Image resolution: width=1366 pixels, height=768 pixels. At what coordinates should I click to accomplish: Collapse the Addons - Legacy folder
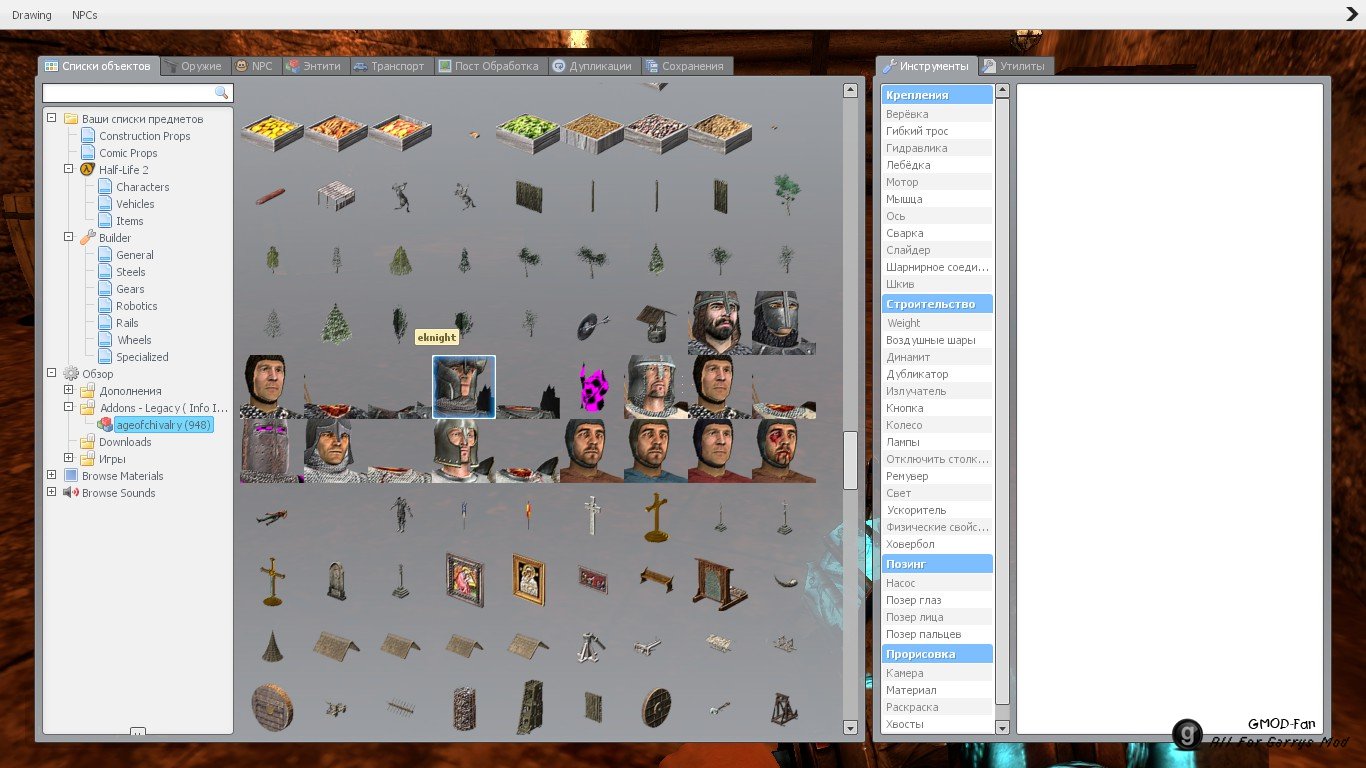(69, 407)
